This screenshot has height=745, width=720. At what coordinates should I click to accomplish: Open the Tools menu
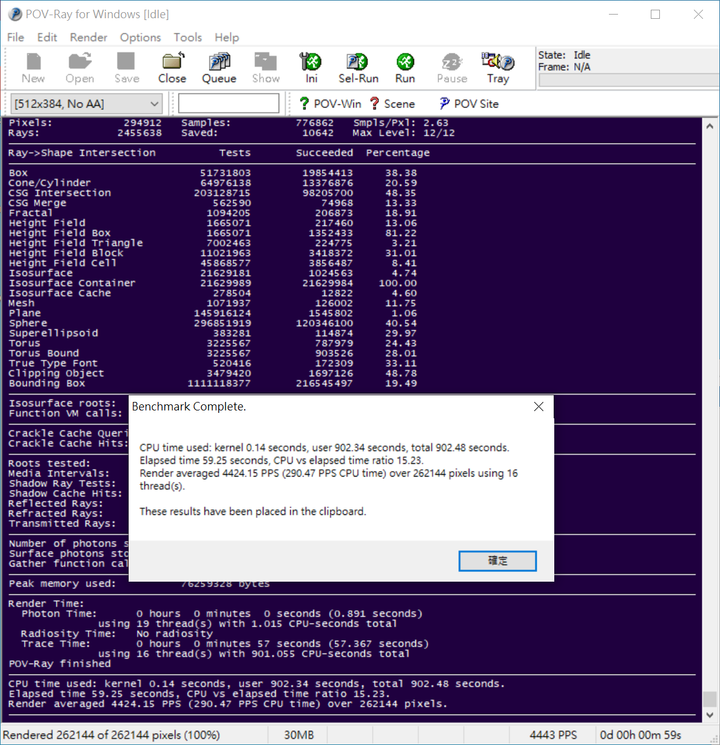click(x=188, y=37)
